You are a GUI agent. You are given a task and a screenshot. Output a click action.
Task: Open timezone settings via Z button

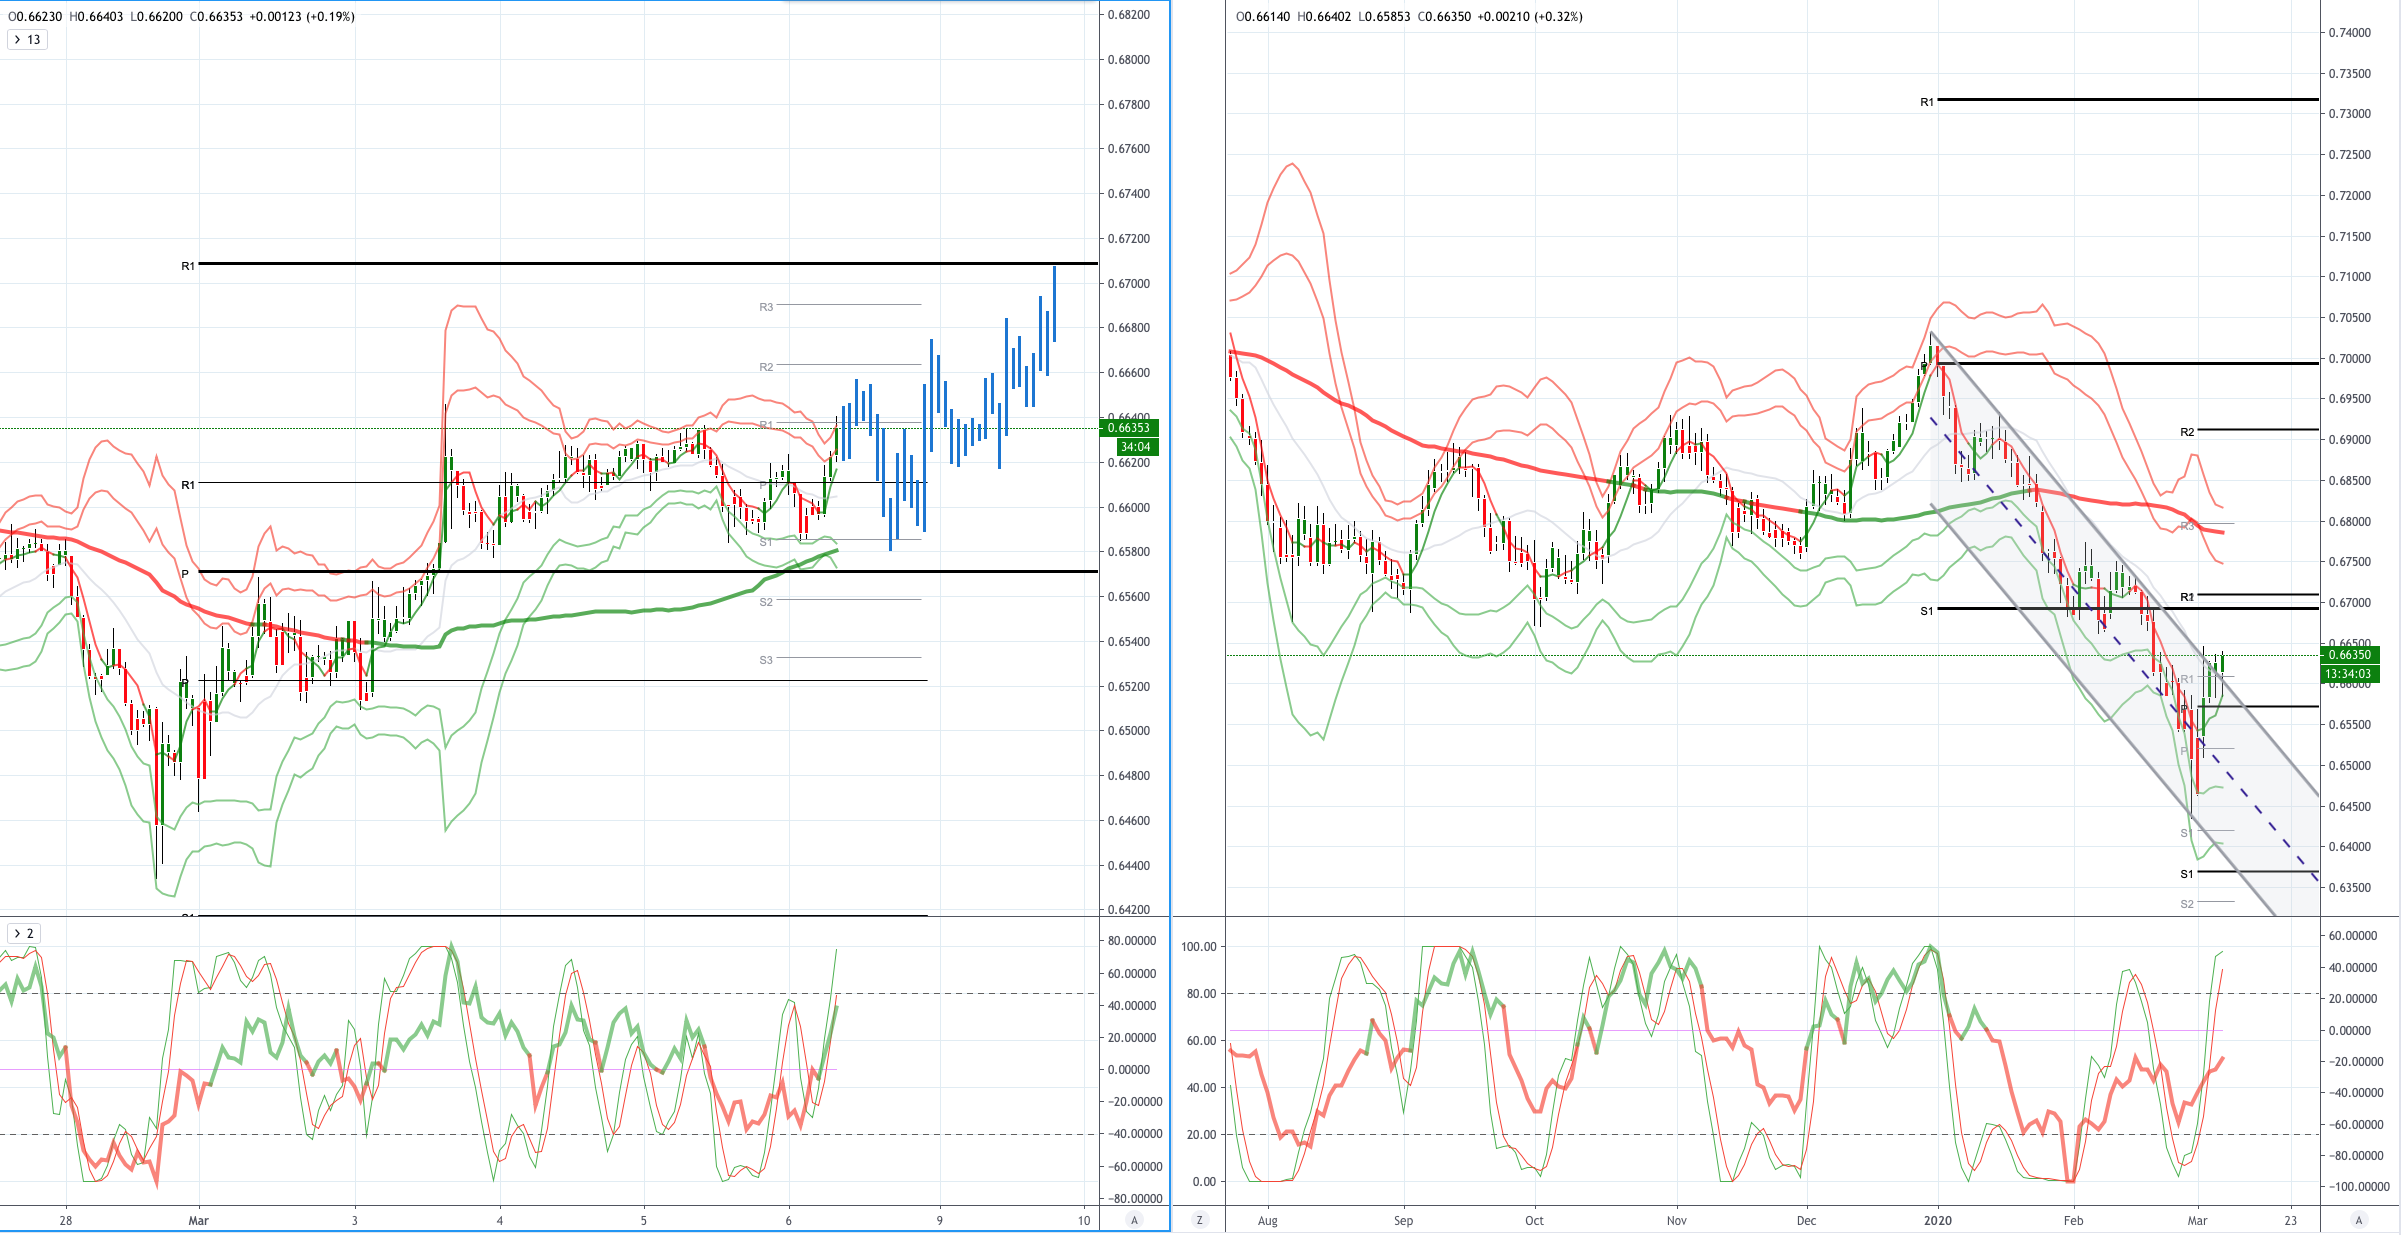[x=1199, y=1220]
